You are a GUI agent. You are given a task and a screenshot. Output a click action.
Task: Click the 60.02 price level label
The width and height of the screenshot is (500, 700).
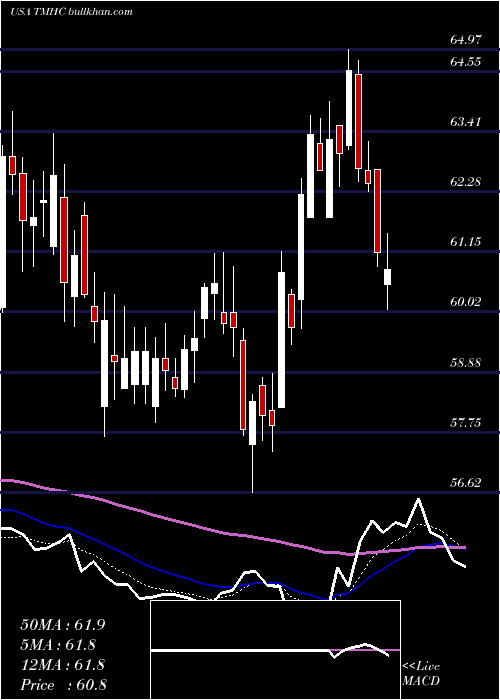466,302
